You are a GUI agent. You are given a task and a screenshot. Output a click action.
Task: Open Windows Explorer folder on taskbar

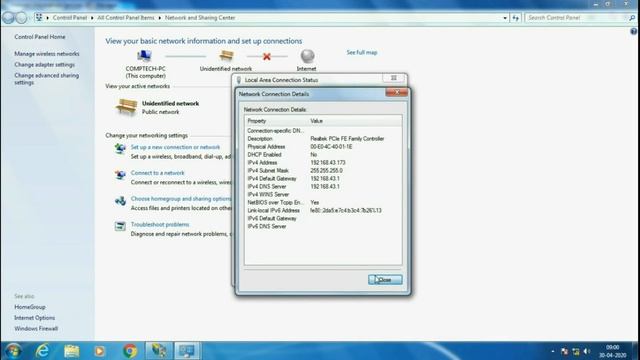(71, 351)
